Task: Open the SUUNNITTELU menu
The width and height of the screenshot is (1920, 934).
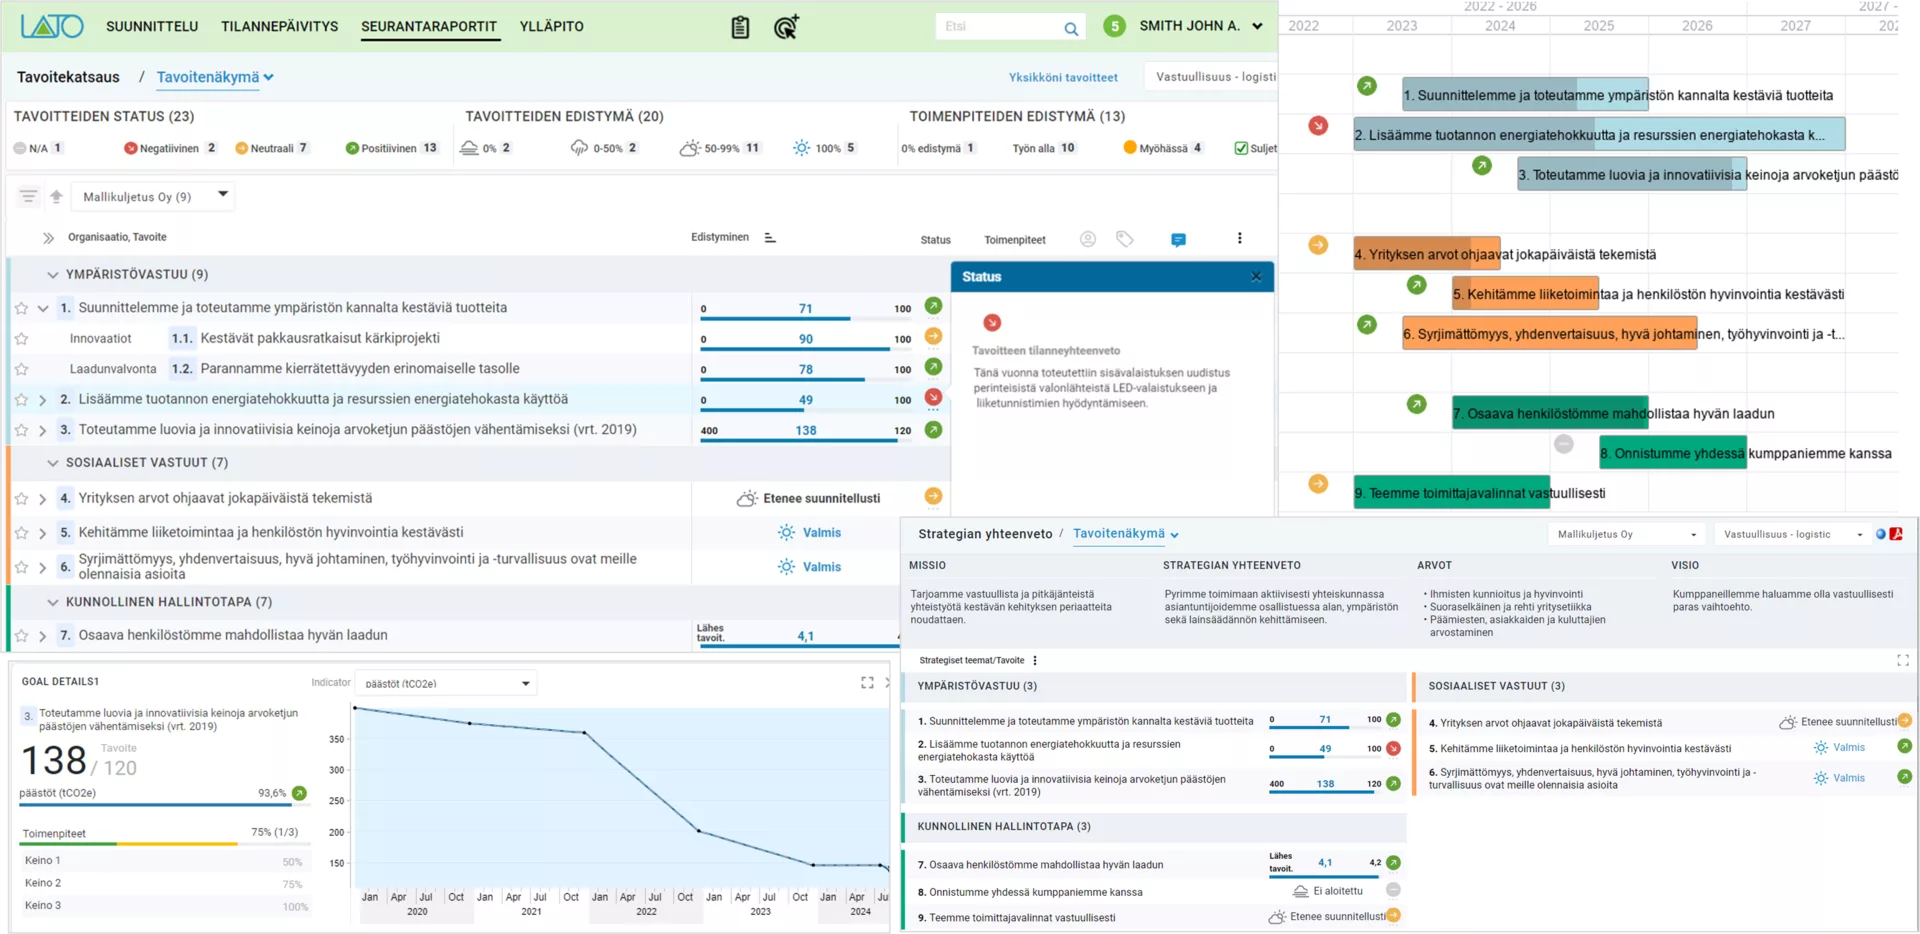Action: [x=152, y=26]
